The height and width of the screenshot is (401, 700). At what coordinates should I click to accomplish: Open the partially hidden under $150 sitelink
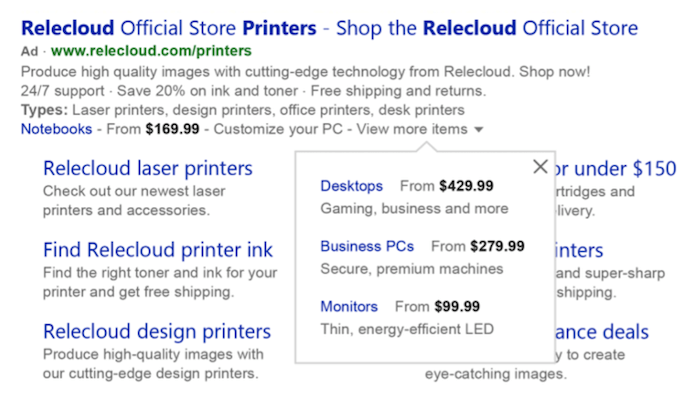[616, 169]
